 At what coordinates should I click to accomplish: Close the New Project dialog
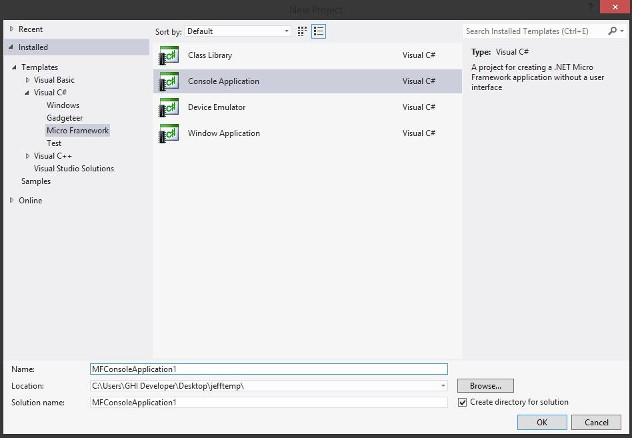coord(615,7)
